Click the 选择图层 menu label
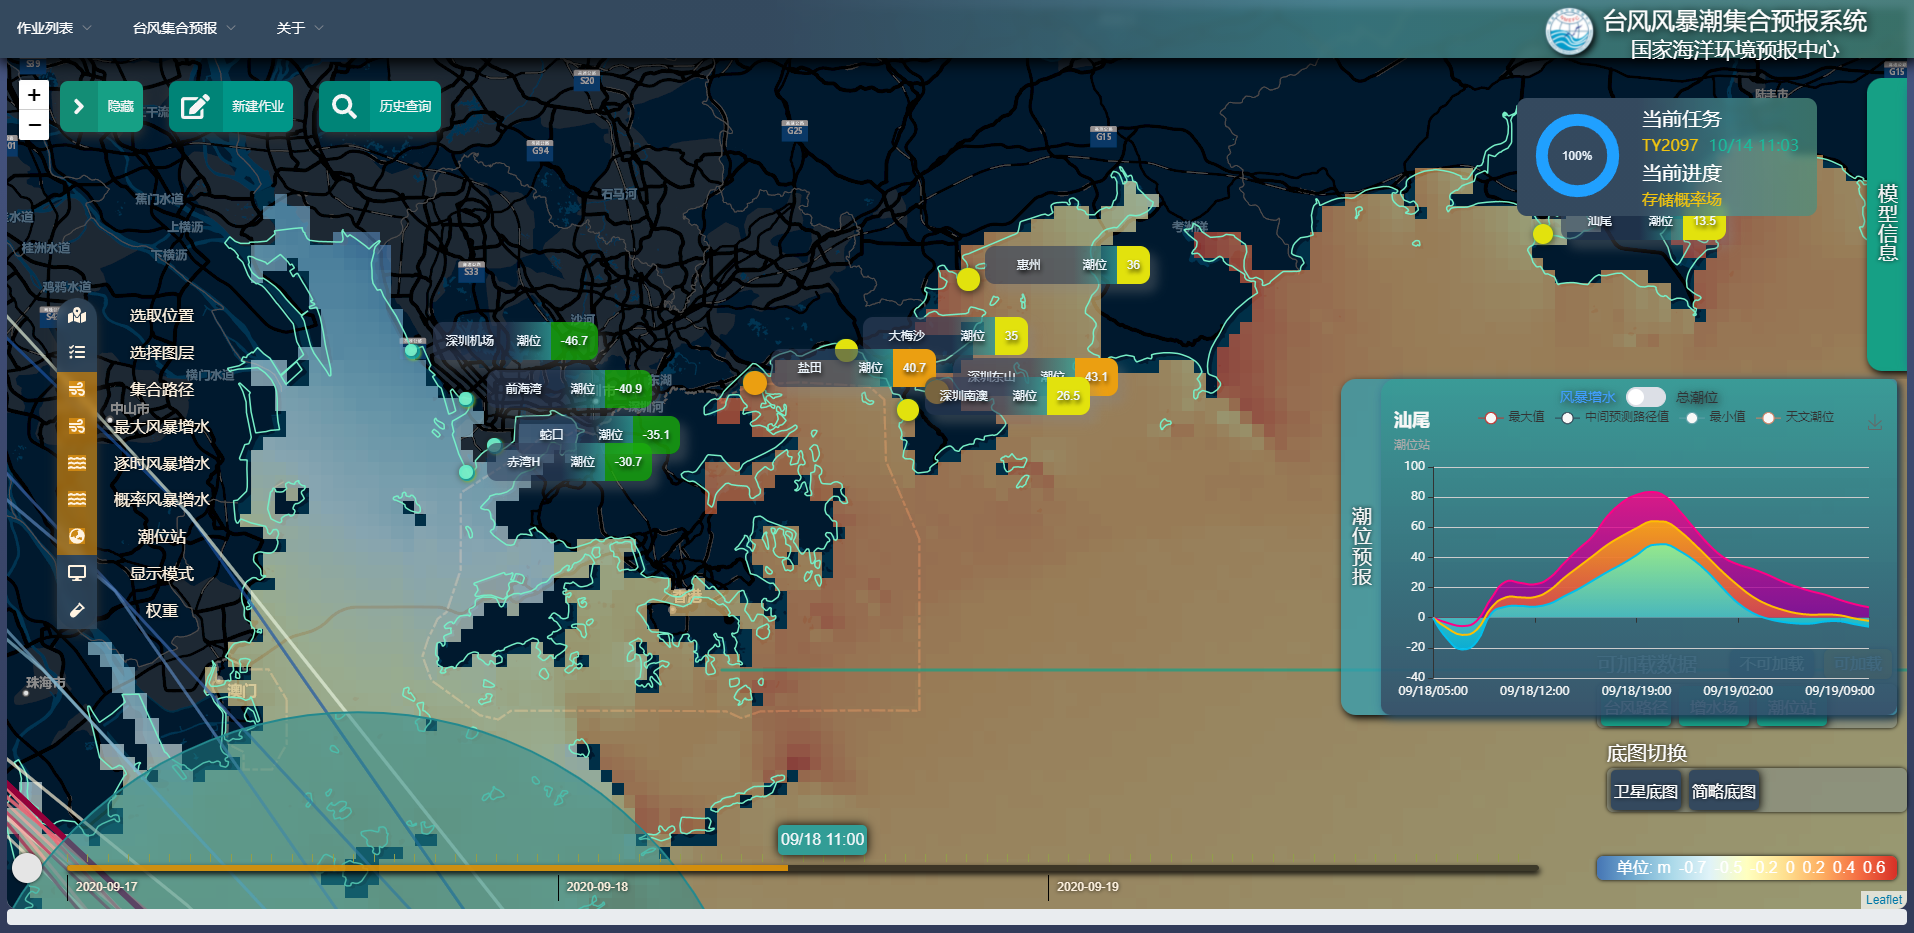The image size is (1914, 933). (x=162, y=352)
